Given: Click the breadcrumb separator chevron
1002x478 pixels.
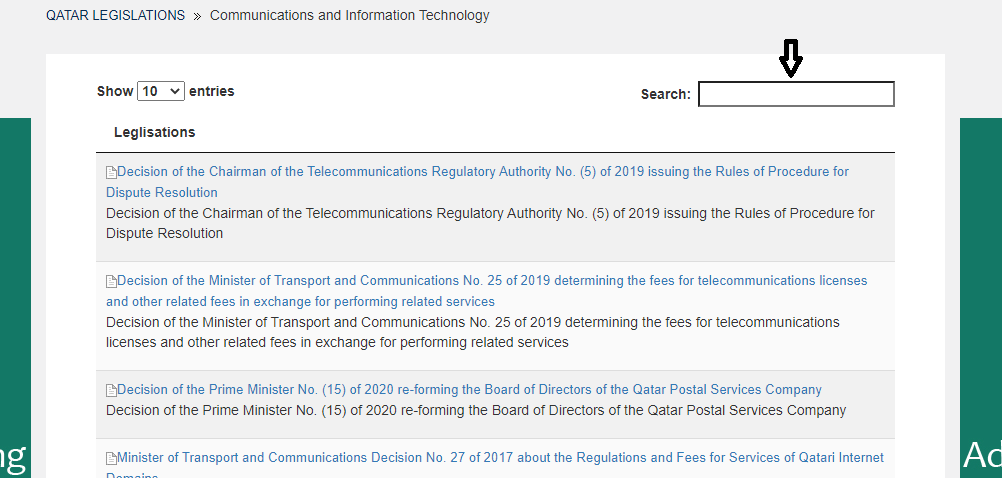Looking at the screenshot, I should (197, 17).
